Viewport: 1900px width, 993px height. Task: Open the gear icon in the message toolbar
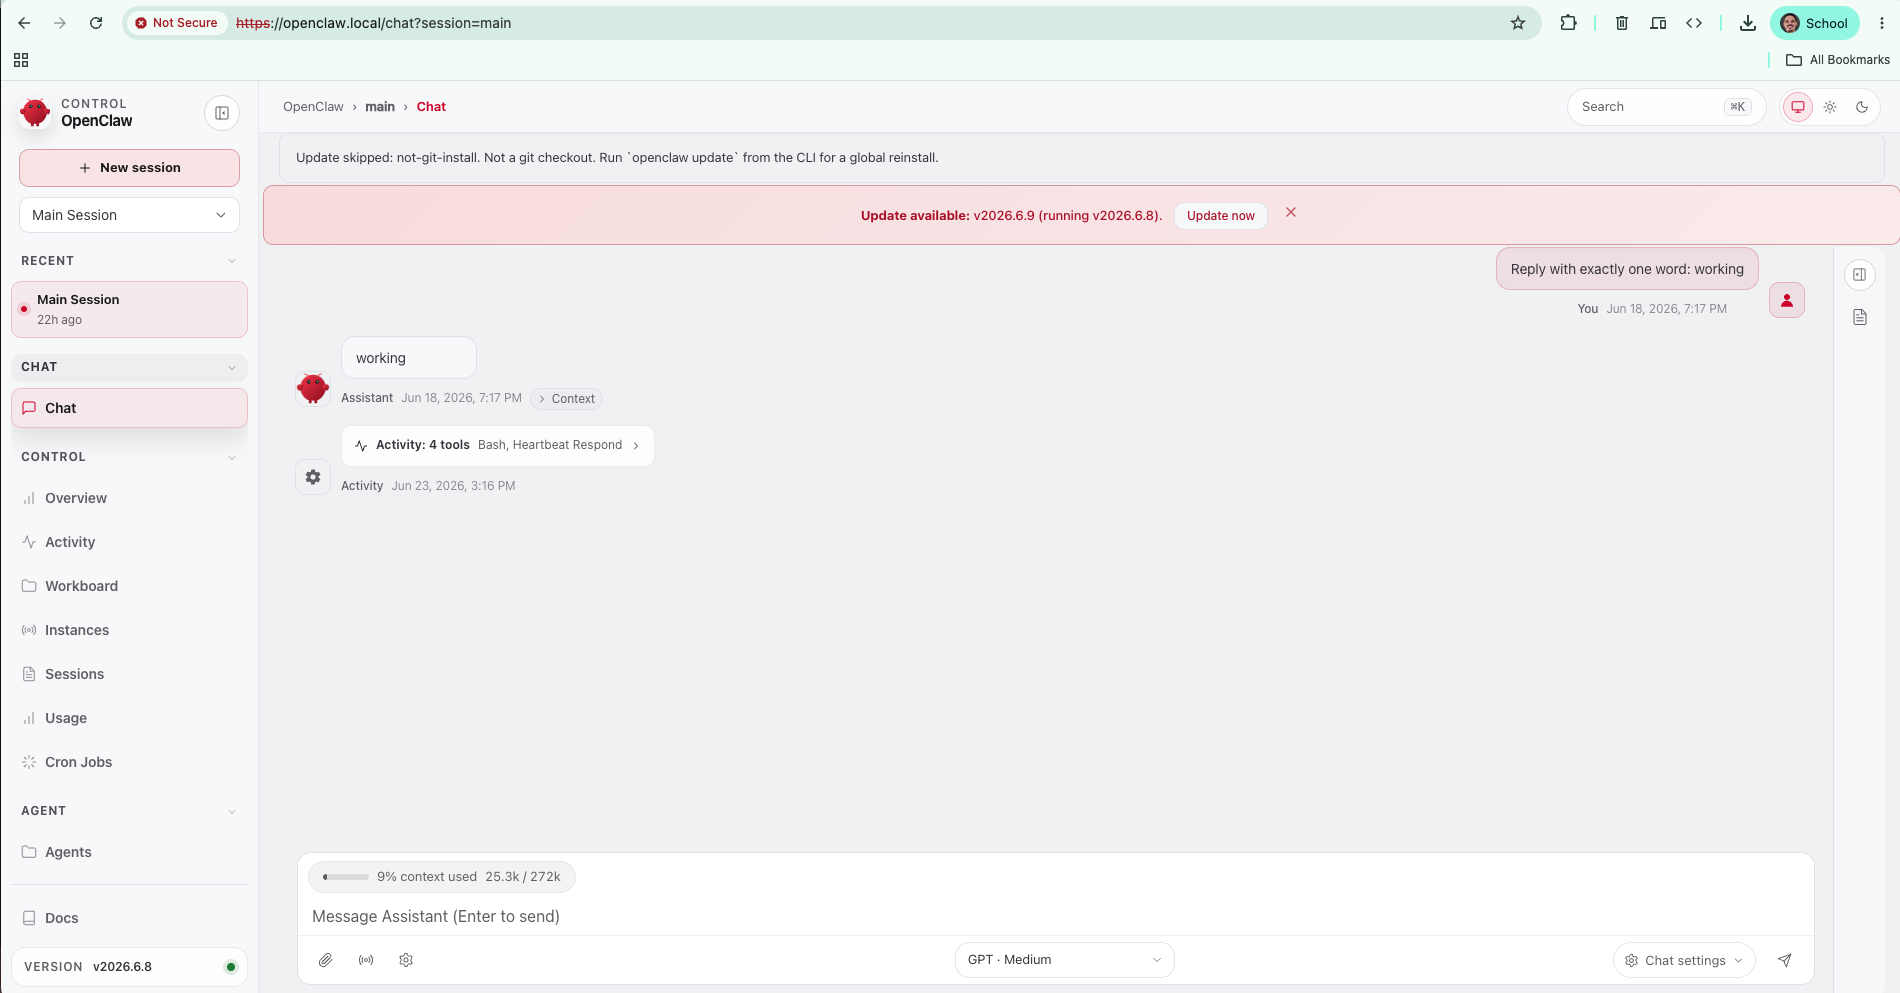tap(406, 960)
